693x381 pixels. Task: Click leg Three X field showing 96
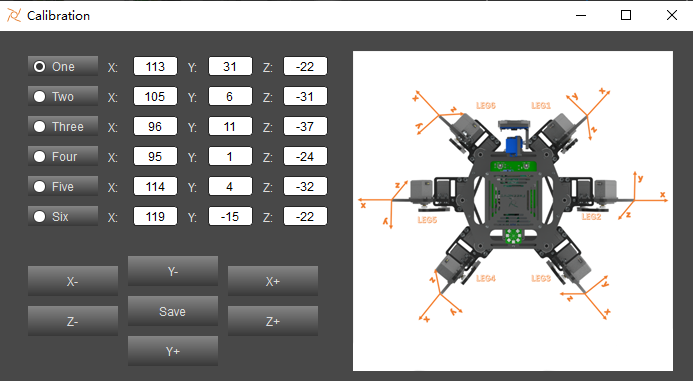pos(155,126)
